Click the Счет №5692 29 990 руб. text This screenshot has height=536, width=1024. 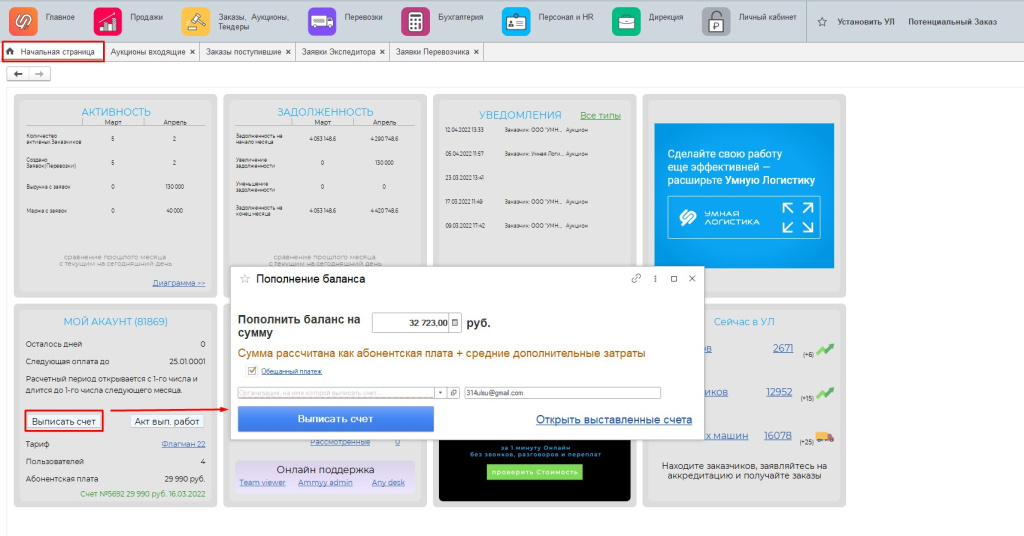pos(142,494)
